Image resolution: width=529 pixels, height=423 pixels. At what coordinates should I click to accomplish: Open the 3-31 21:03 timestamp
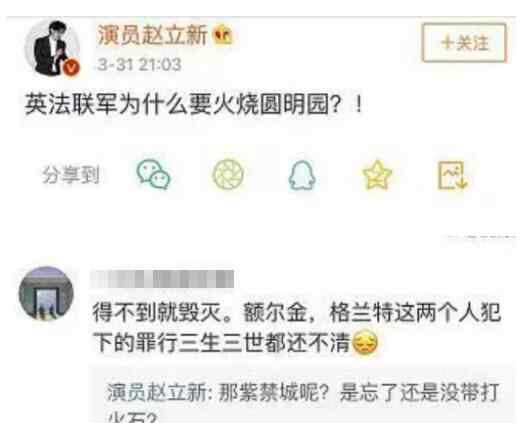(139, 64)
